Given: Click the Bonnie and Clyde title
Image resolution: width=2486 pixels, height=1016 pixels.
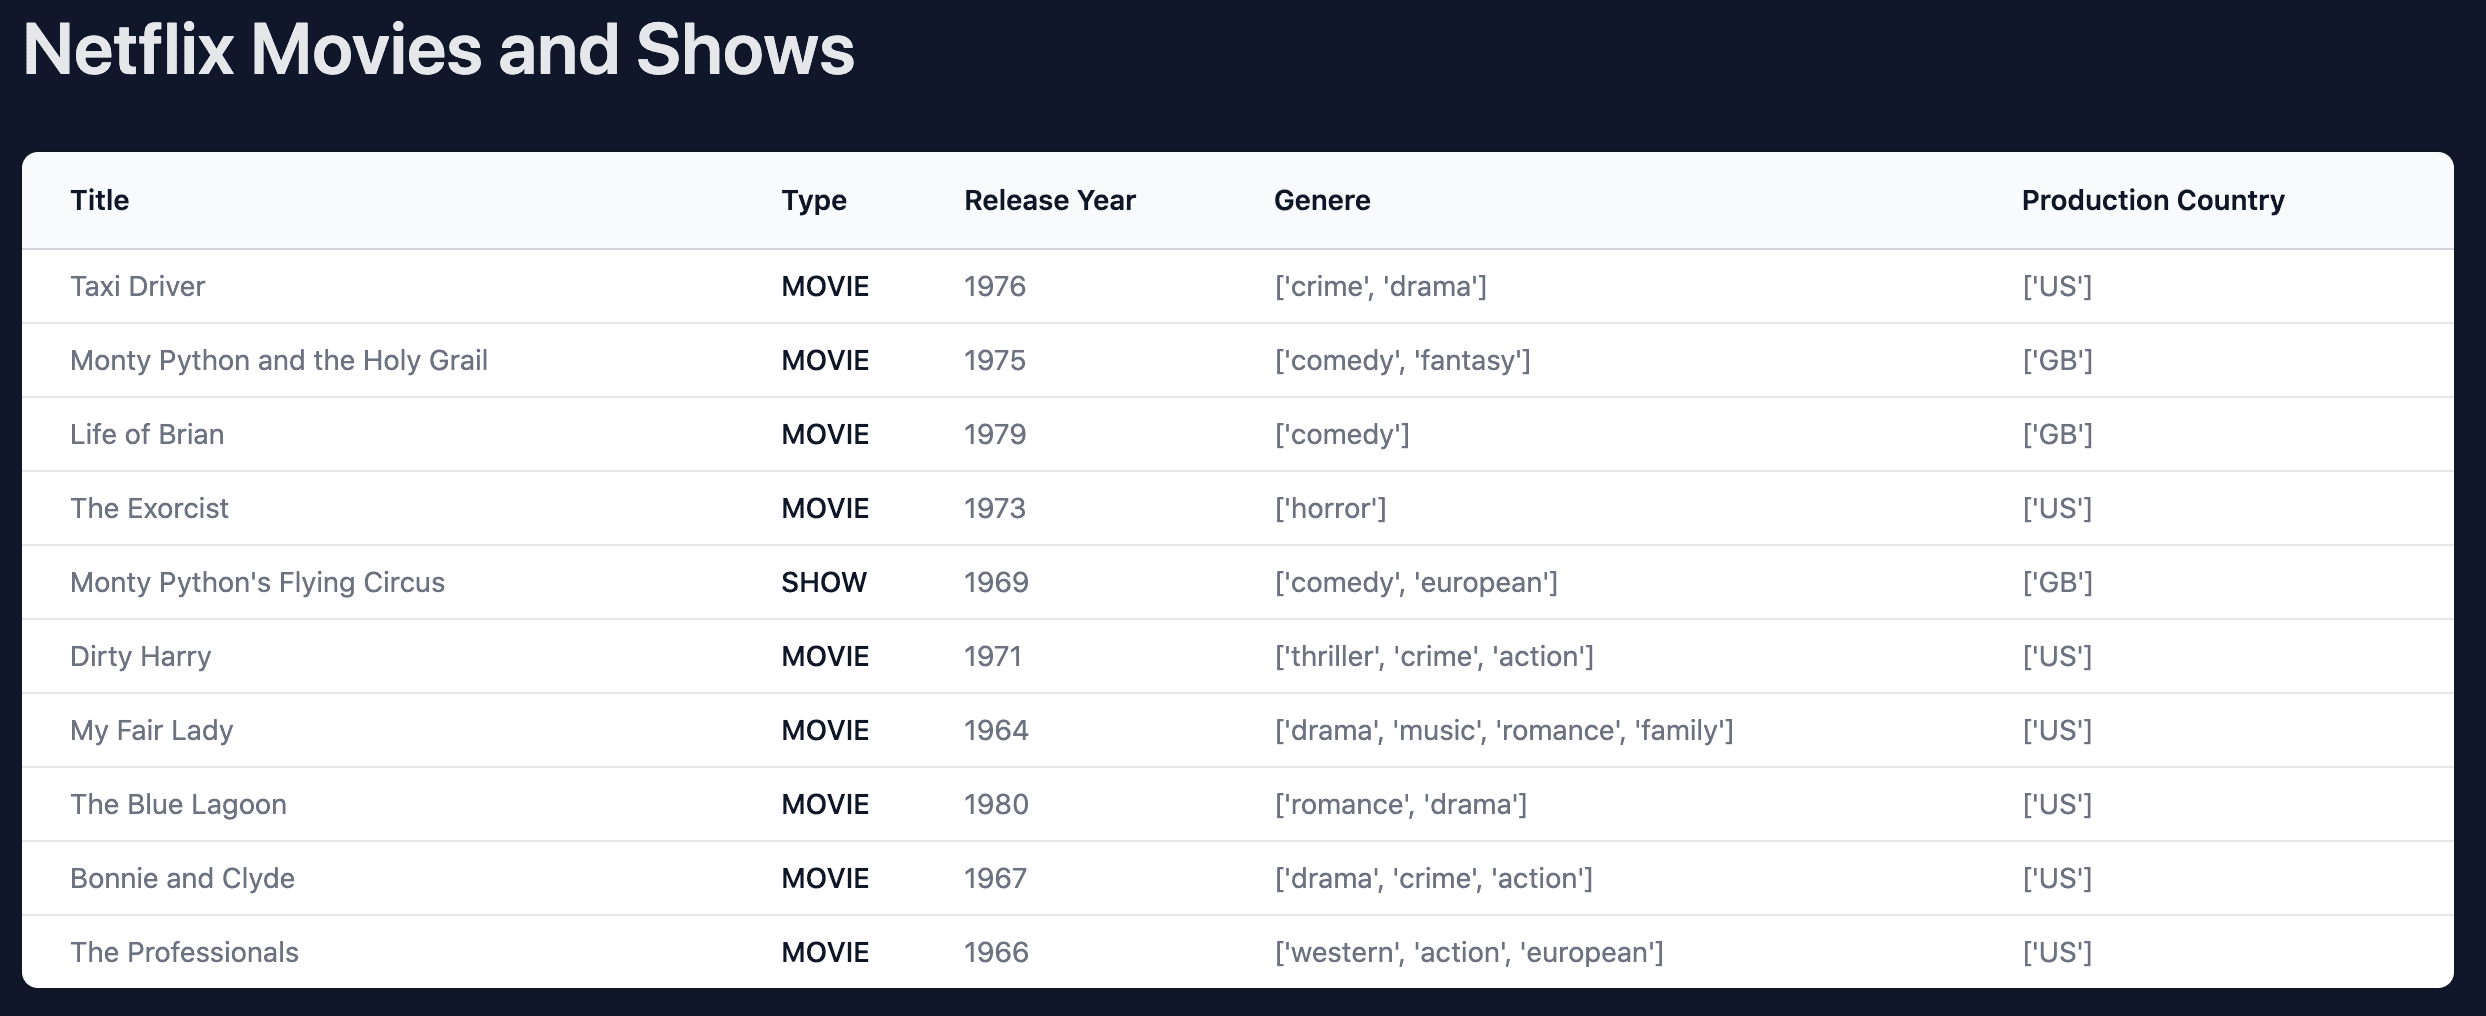Looking at the screenshot, I should pos(182,878).
